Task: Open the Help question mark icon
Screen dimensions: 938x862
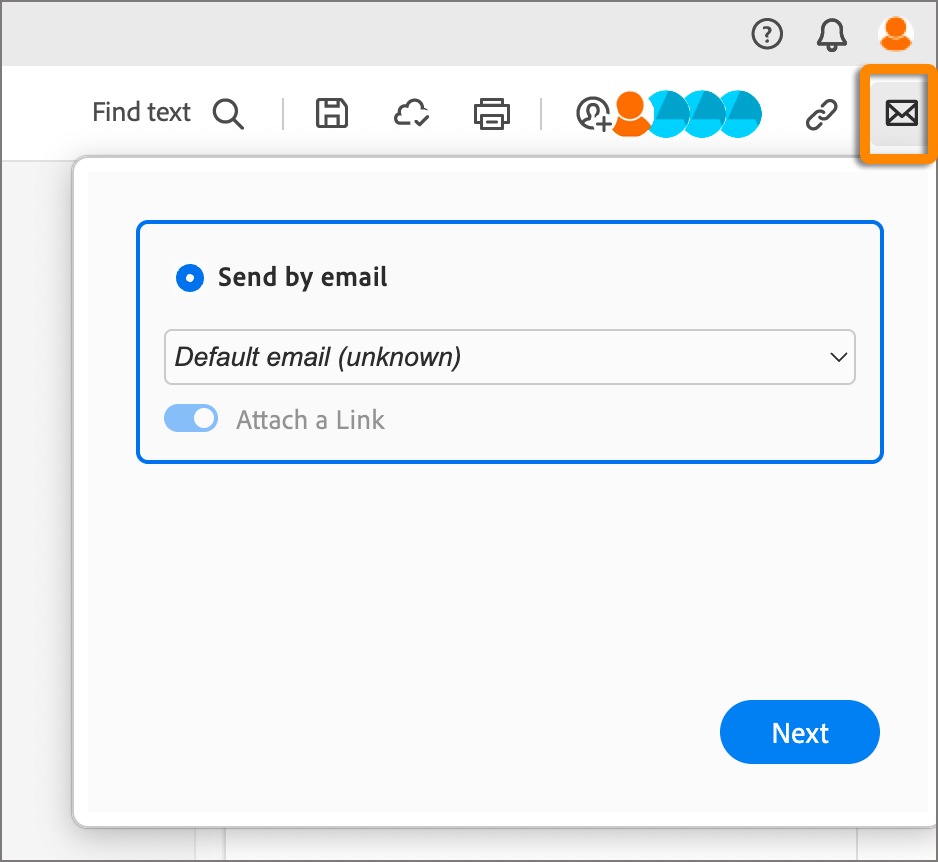Action: 767,36
